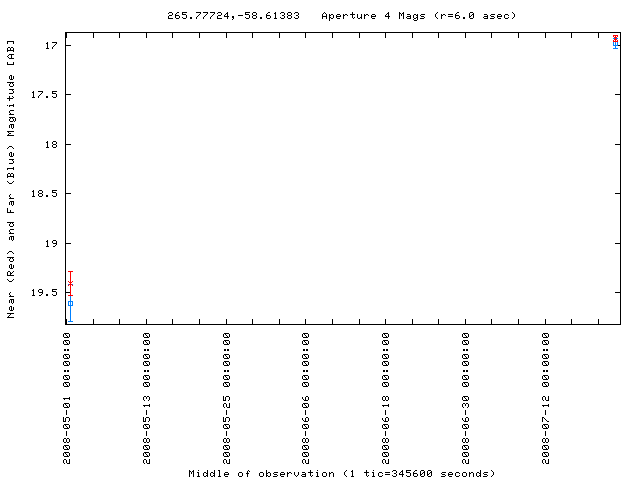The width and height of the screenshot is (640, 480).
Task: Select the blue far-UV square point near 19.6 magnitude
Action: [70, 304]
